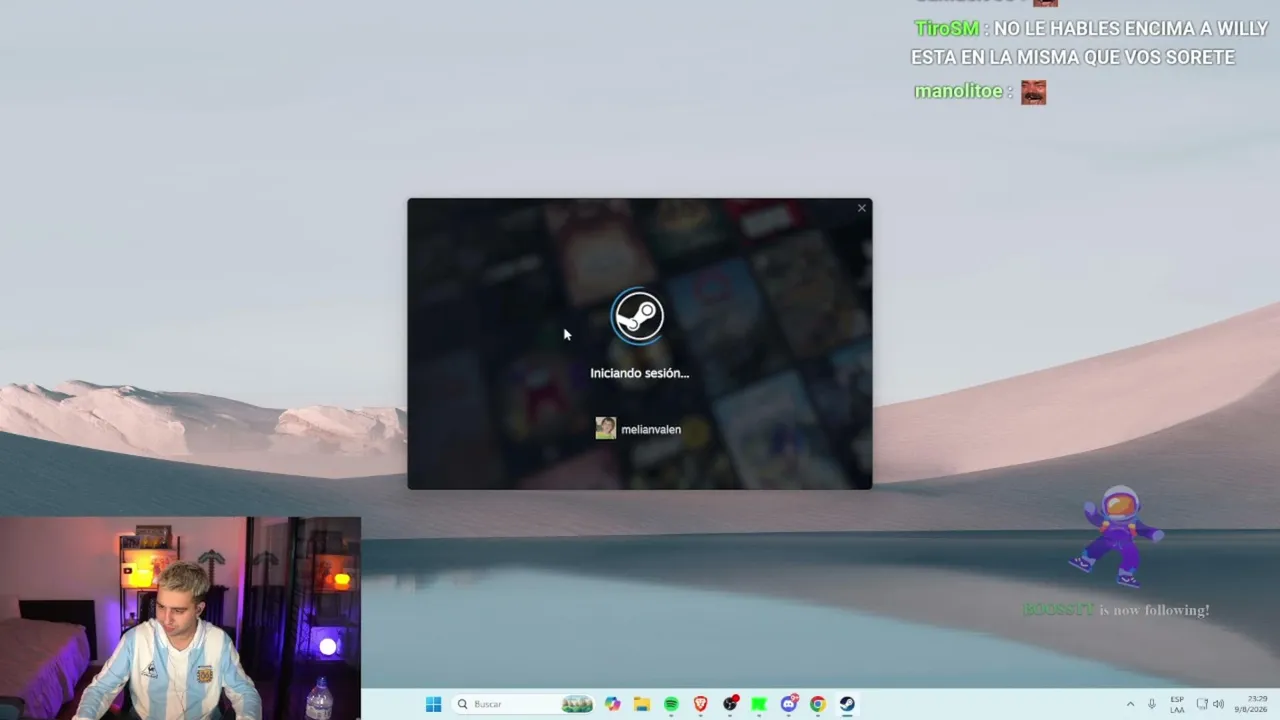
Task: Click the Steam taskbar icon
Action: pos(847,704)
